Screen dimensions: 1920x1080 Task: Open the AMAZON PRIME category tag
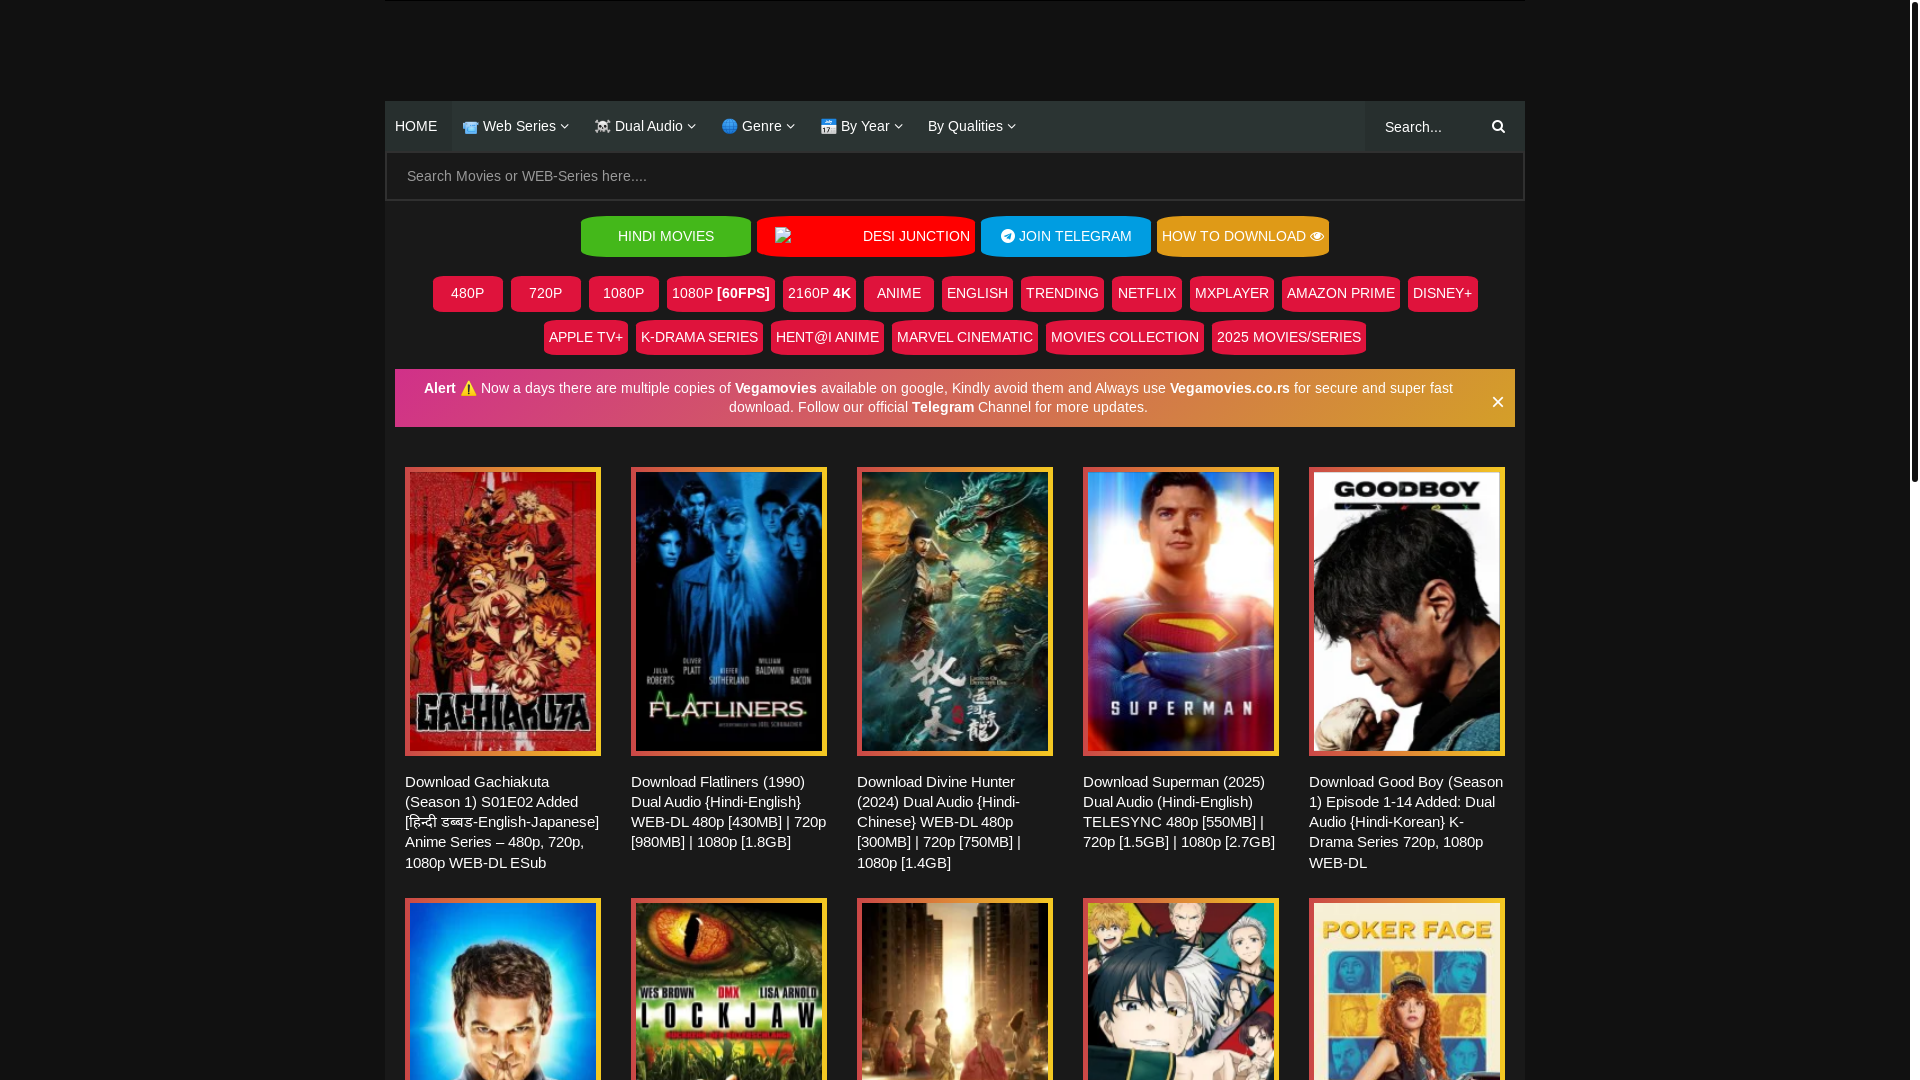[x=1341, y=294]
